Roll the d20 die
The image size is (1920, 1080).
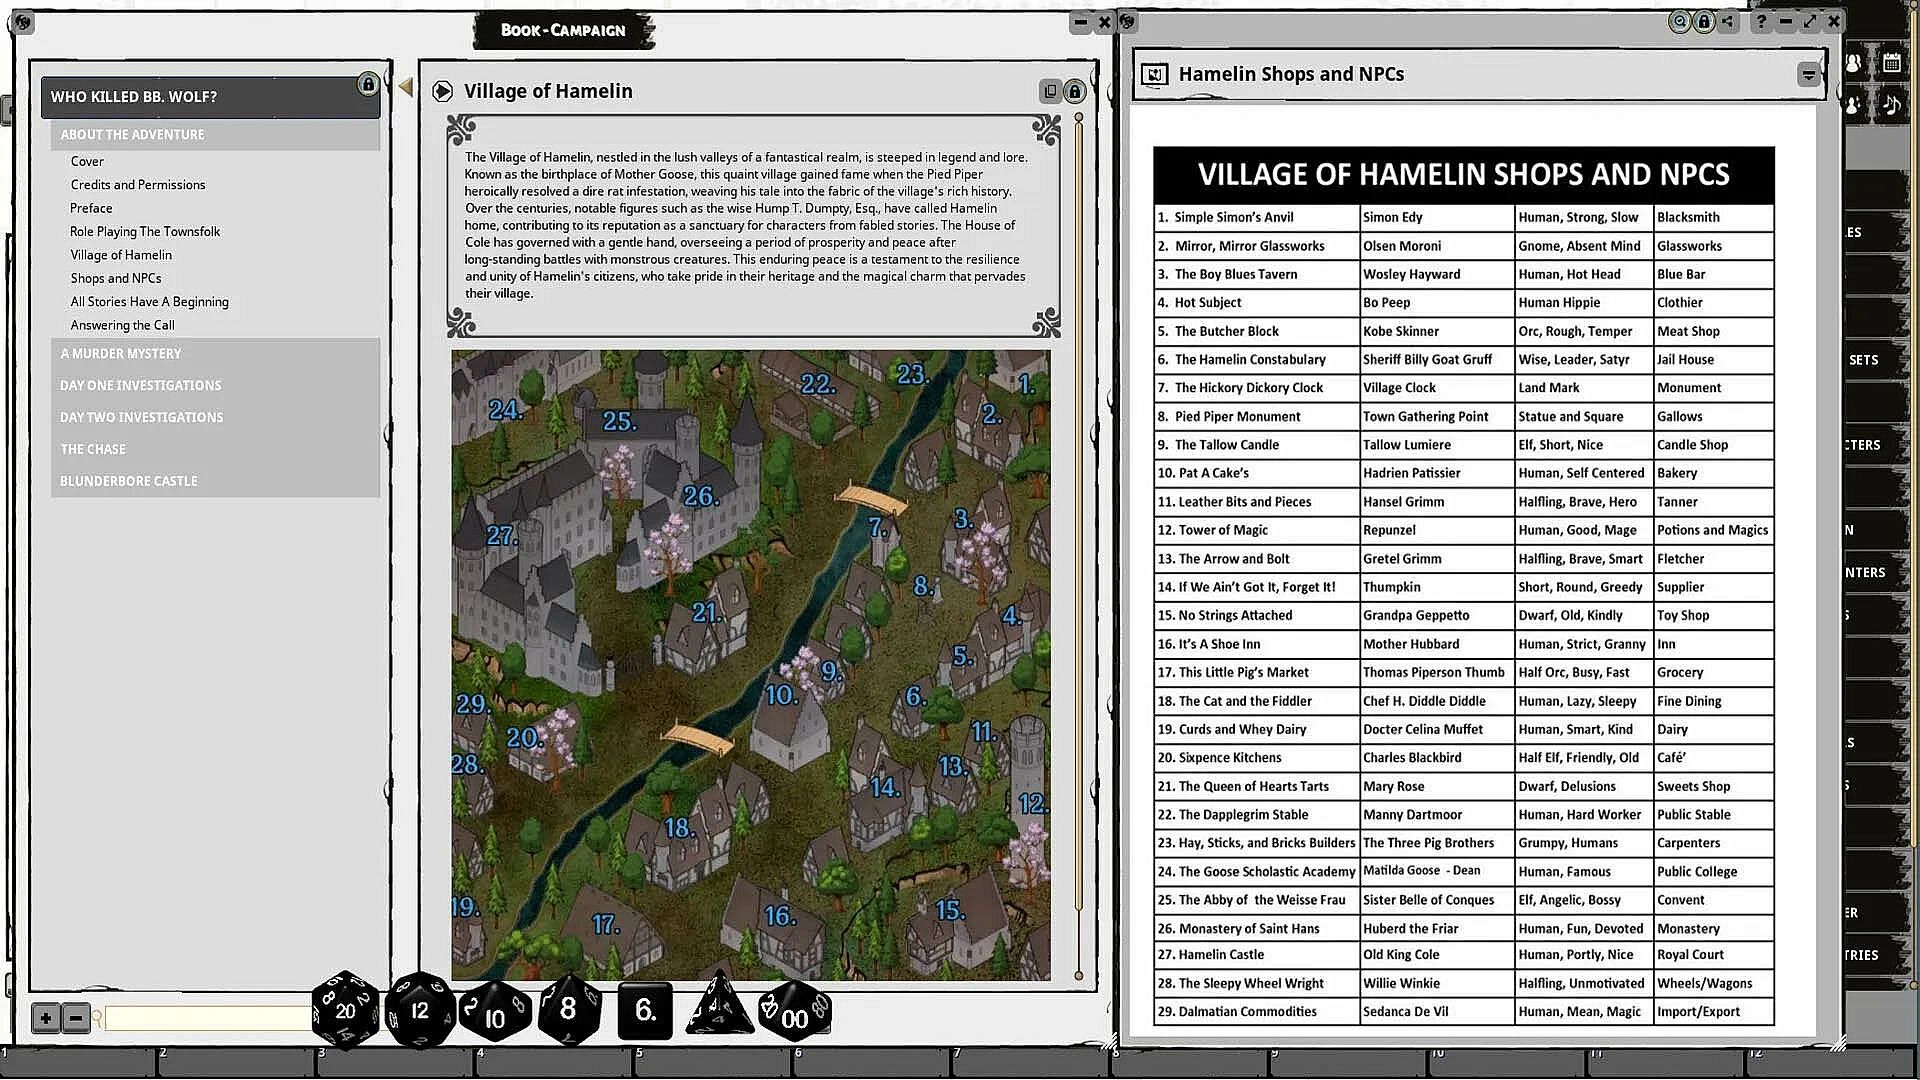point(345,1010)
